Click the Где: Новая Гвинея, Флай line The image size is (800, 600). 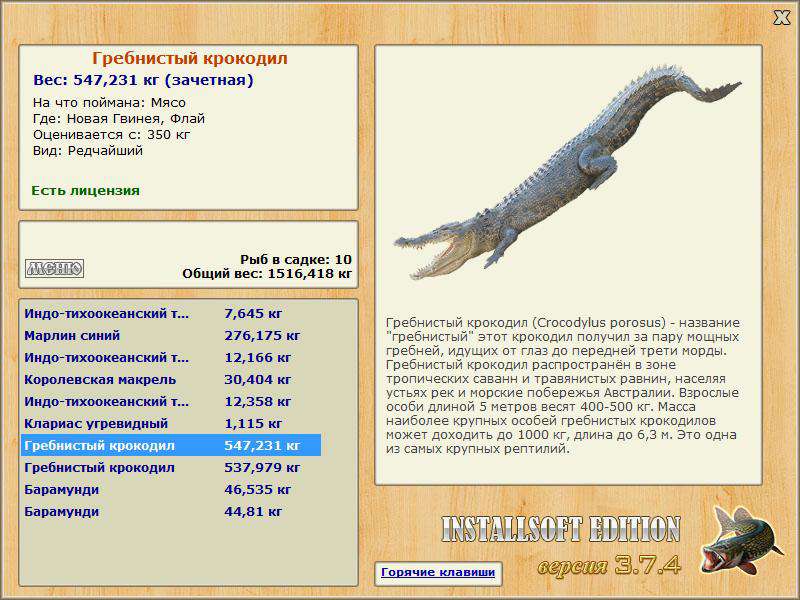[119, 119]
